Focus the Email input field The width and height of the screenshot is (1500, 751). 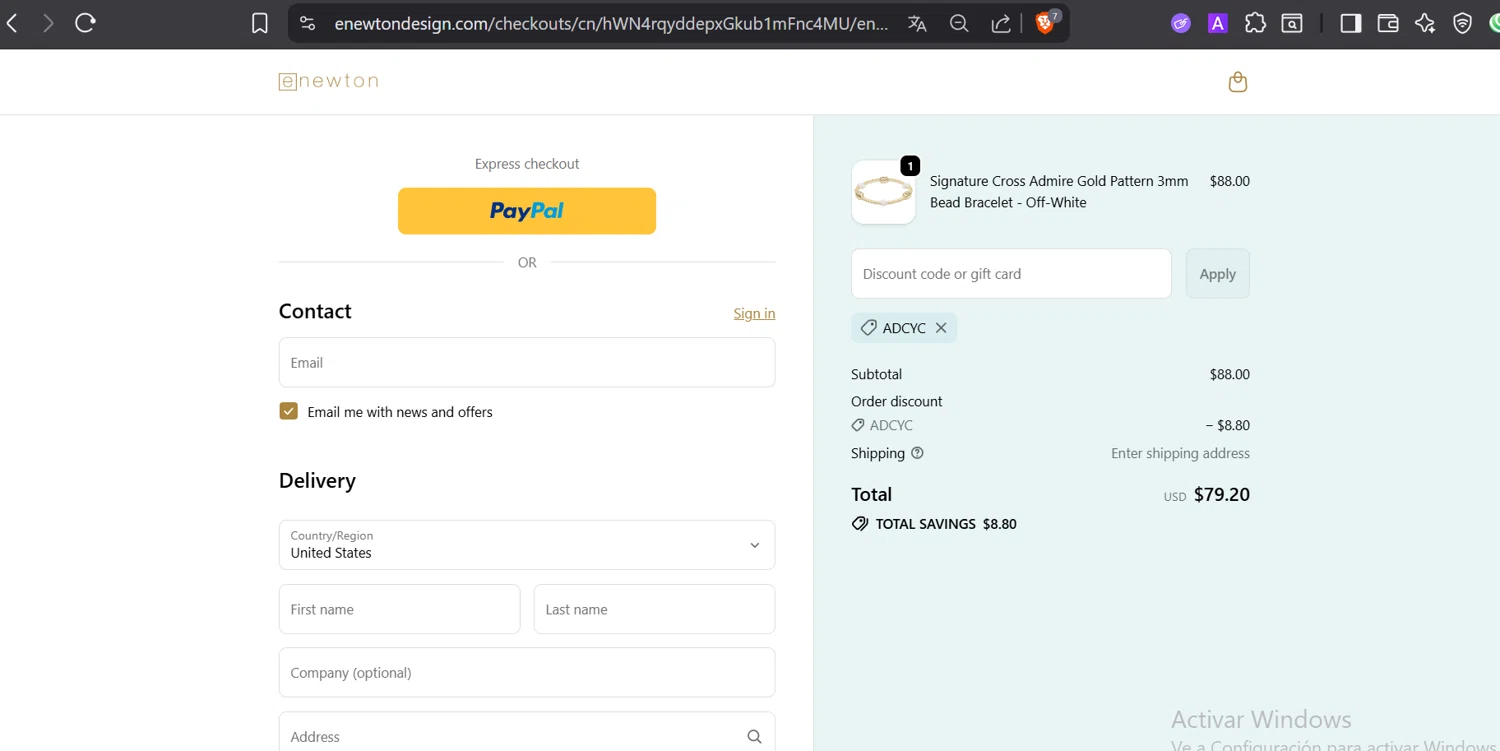click(x=527, y=362)
